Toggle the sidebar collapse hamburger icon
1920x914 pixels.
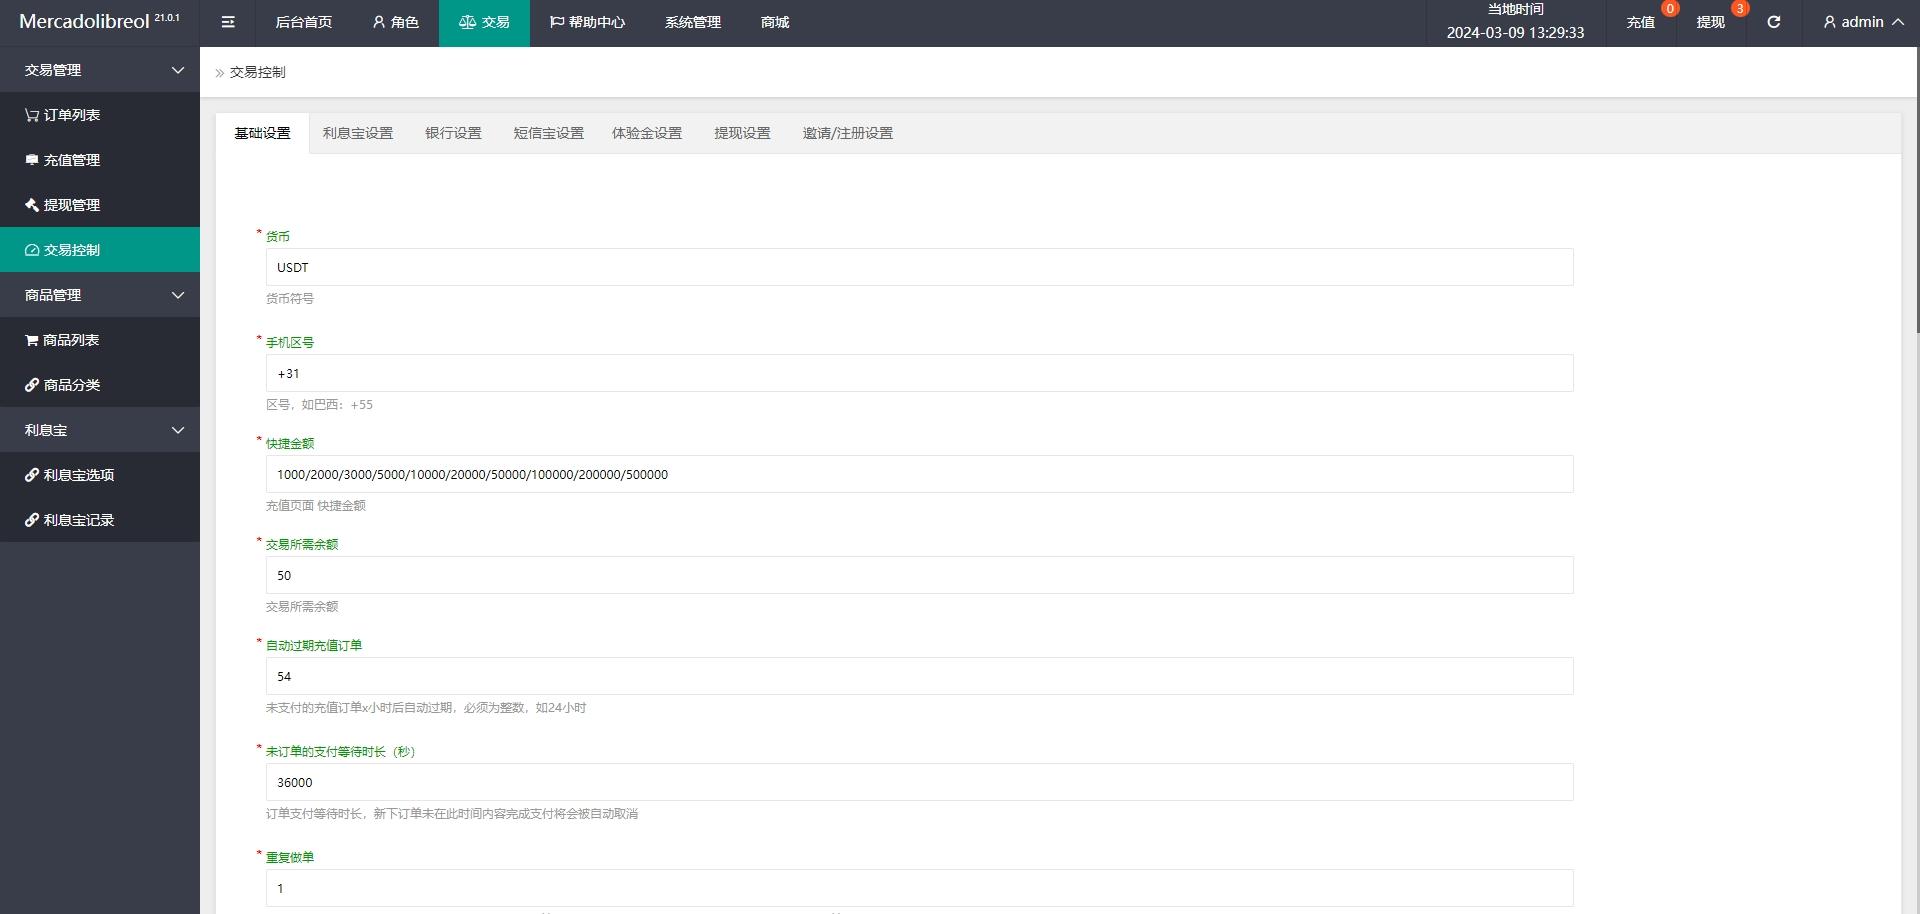228,22
